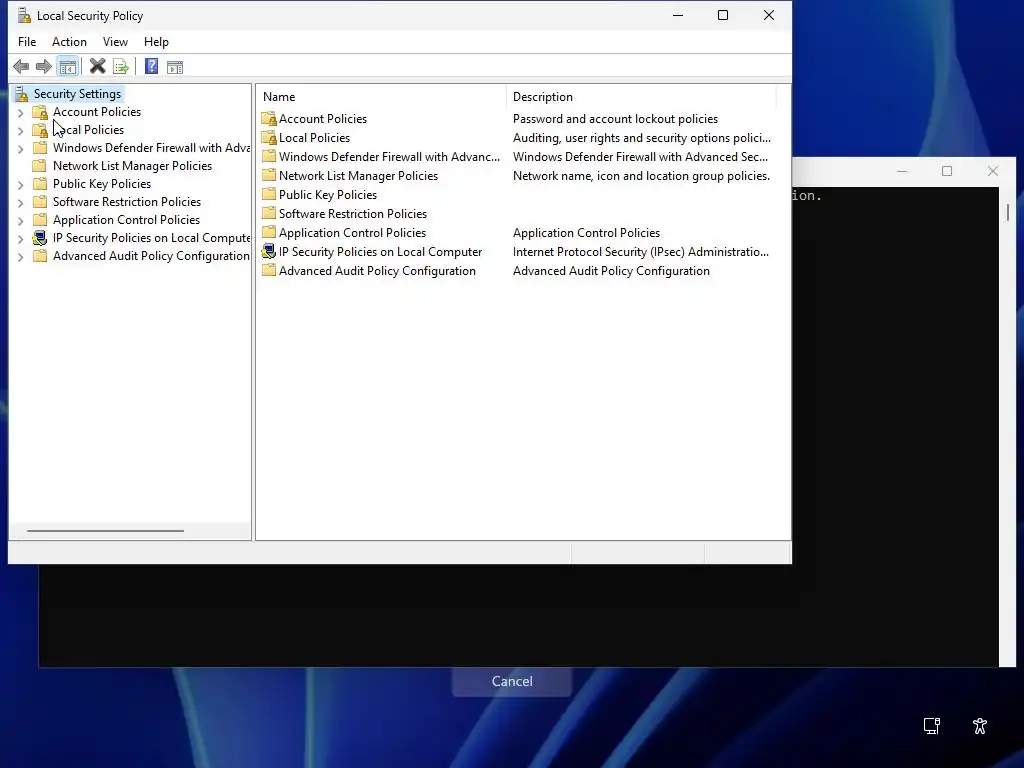This screenshot has height=768, width=1024.
Task: Maximize the background console window
Action: [947, 171]
